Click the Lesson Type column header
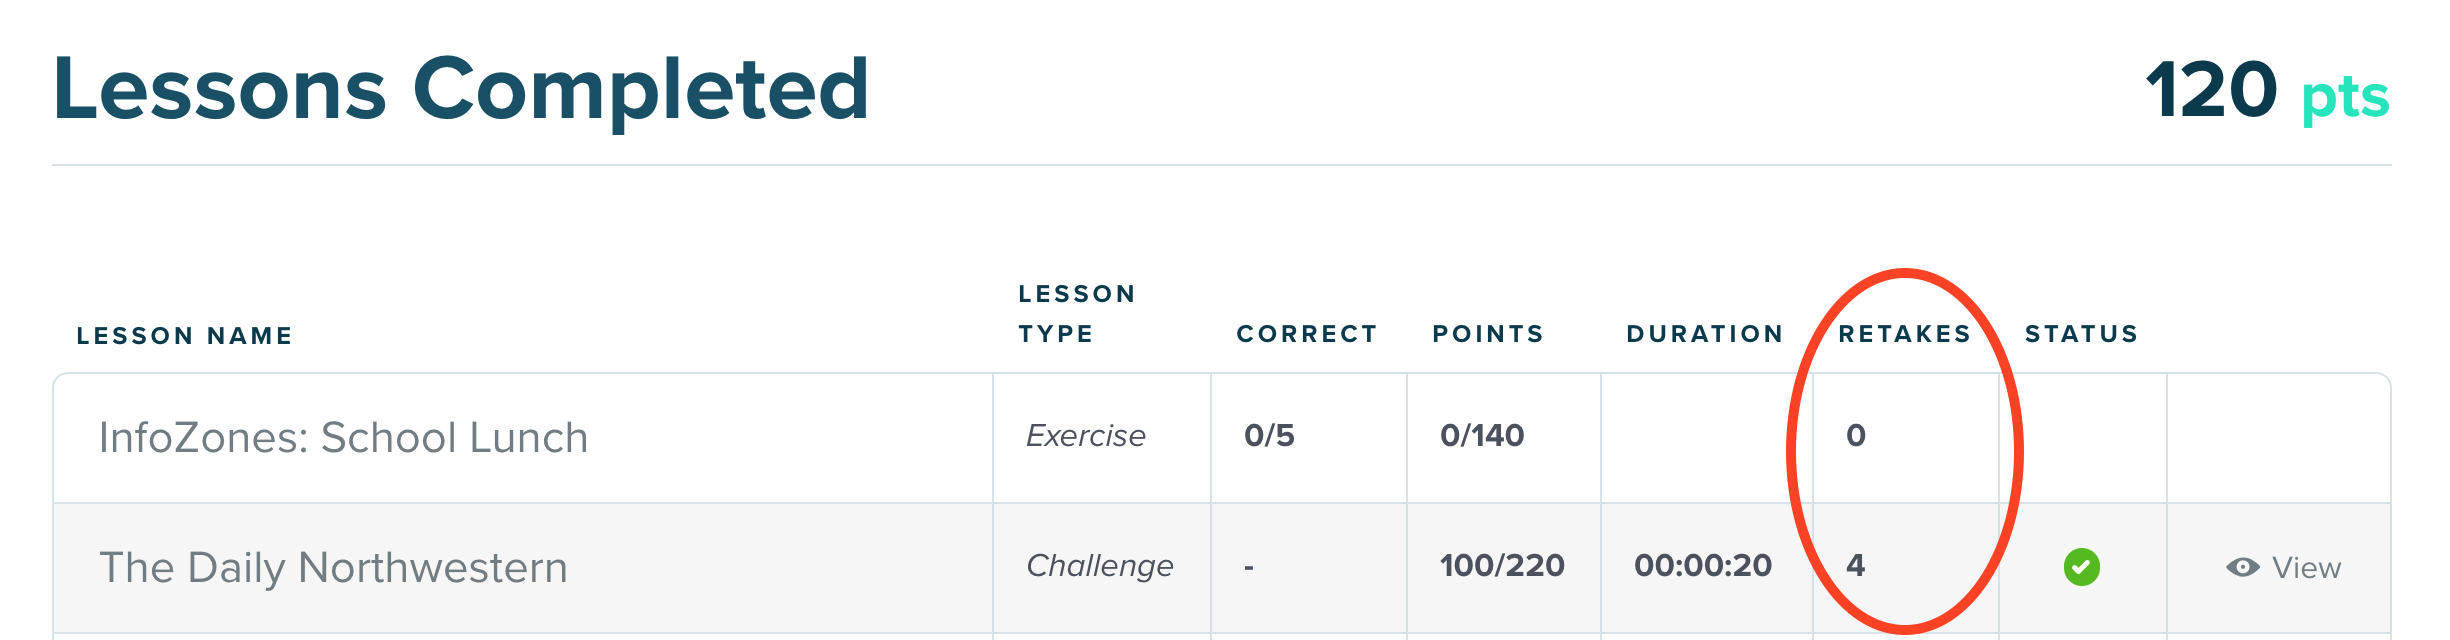 tap(1076, 313)
